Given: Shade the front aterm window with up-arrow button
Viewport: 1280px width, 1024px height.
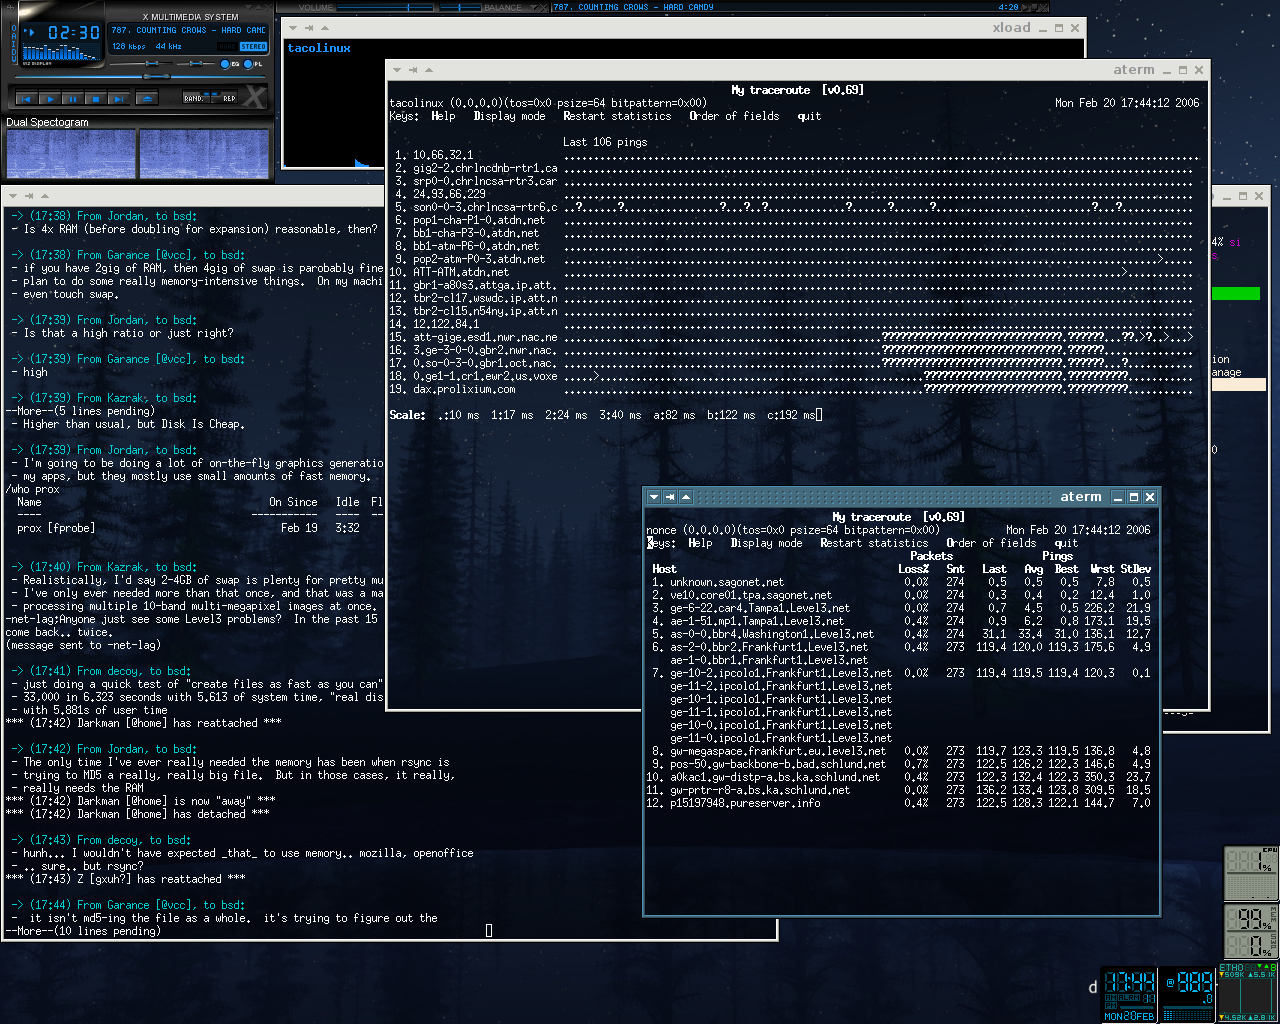Looking at the screenshot, I should coord(686,497).
